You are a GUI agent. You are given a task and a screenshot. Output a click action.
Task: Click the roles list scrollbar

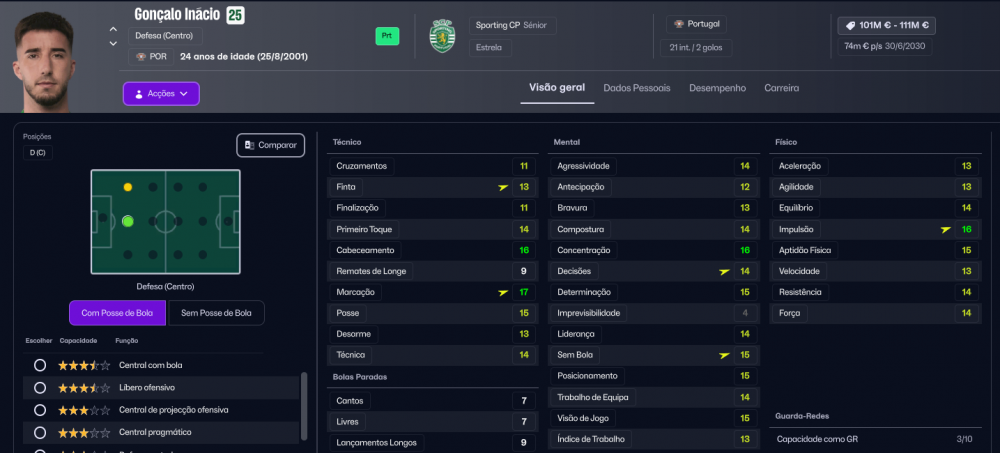click(x=304, y=406)
